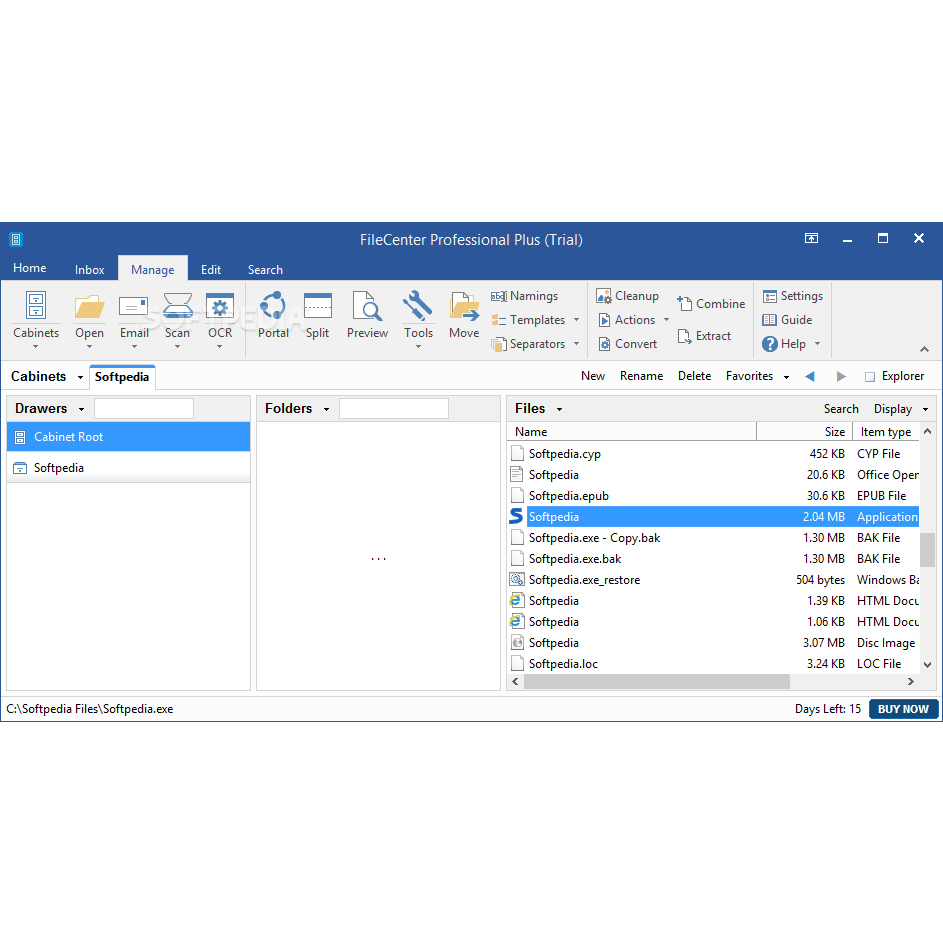Screen dimensions: 943x943
Task: Click the Convert command
Action: coord(627,344)
